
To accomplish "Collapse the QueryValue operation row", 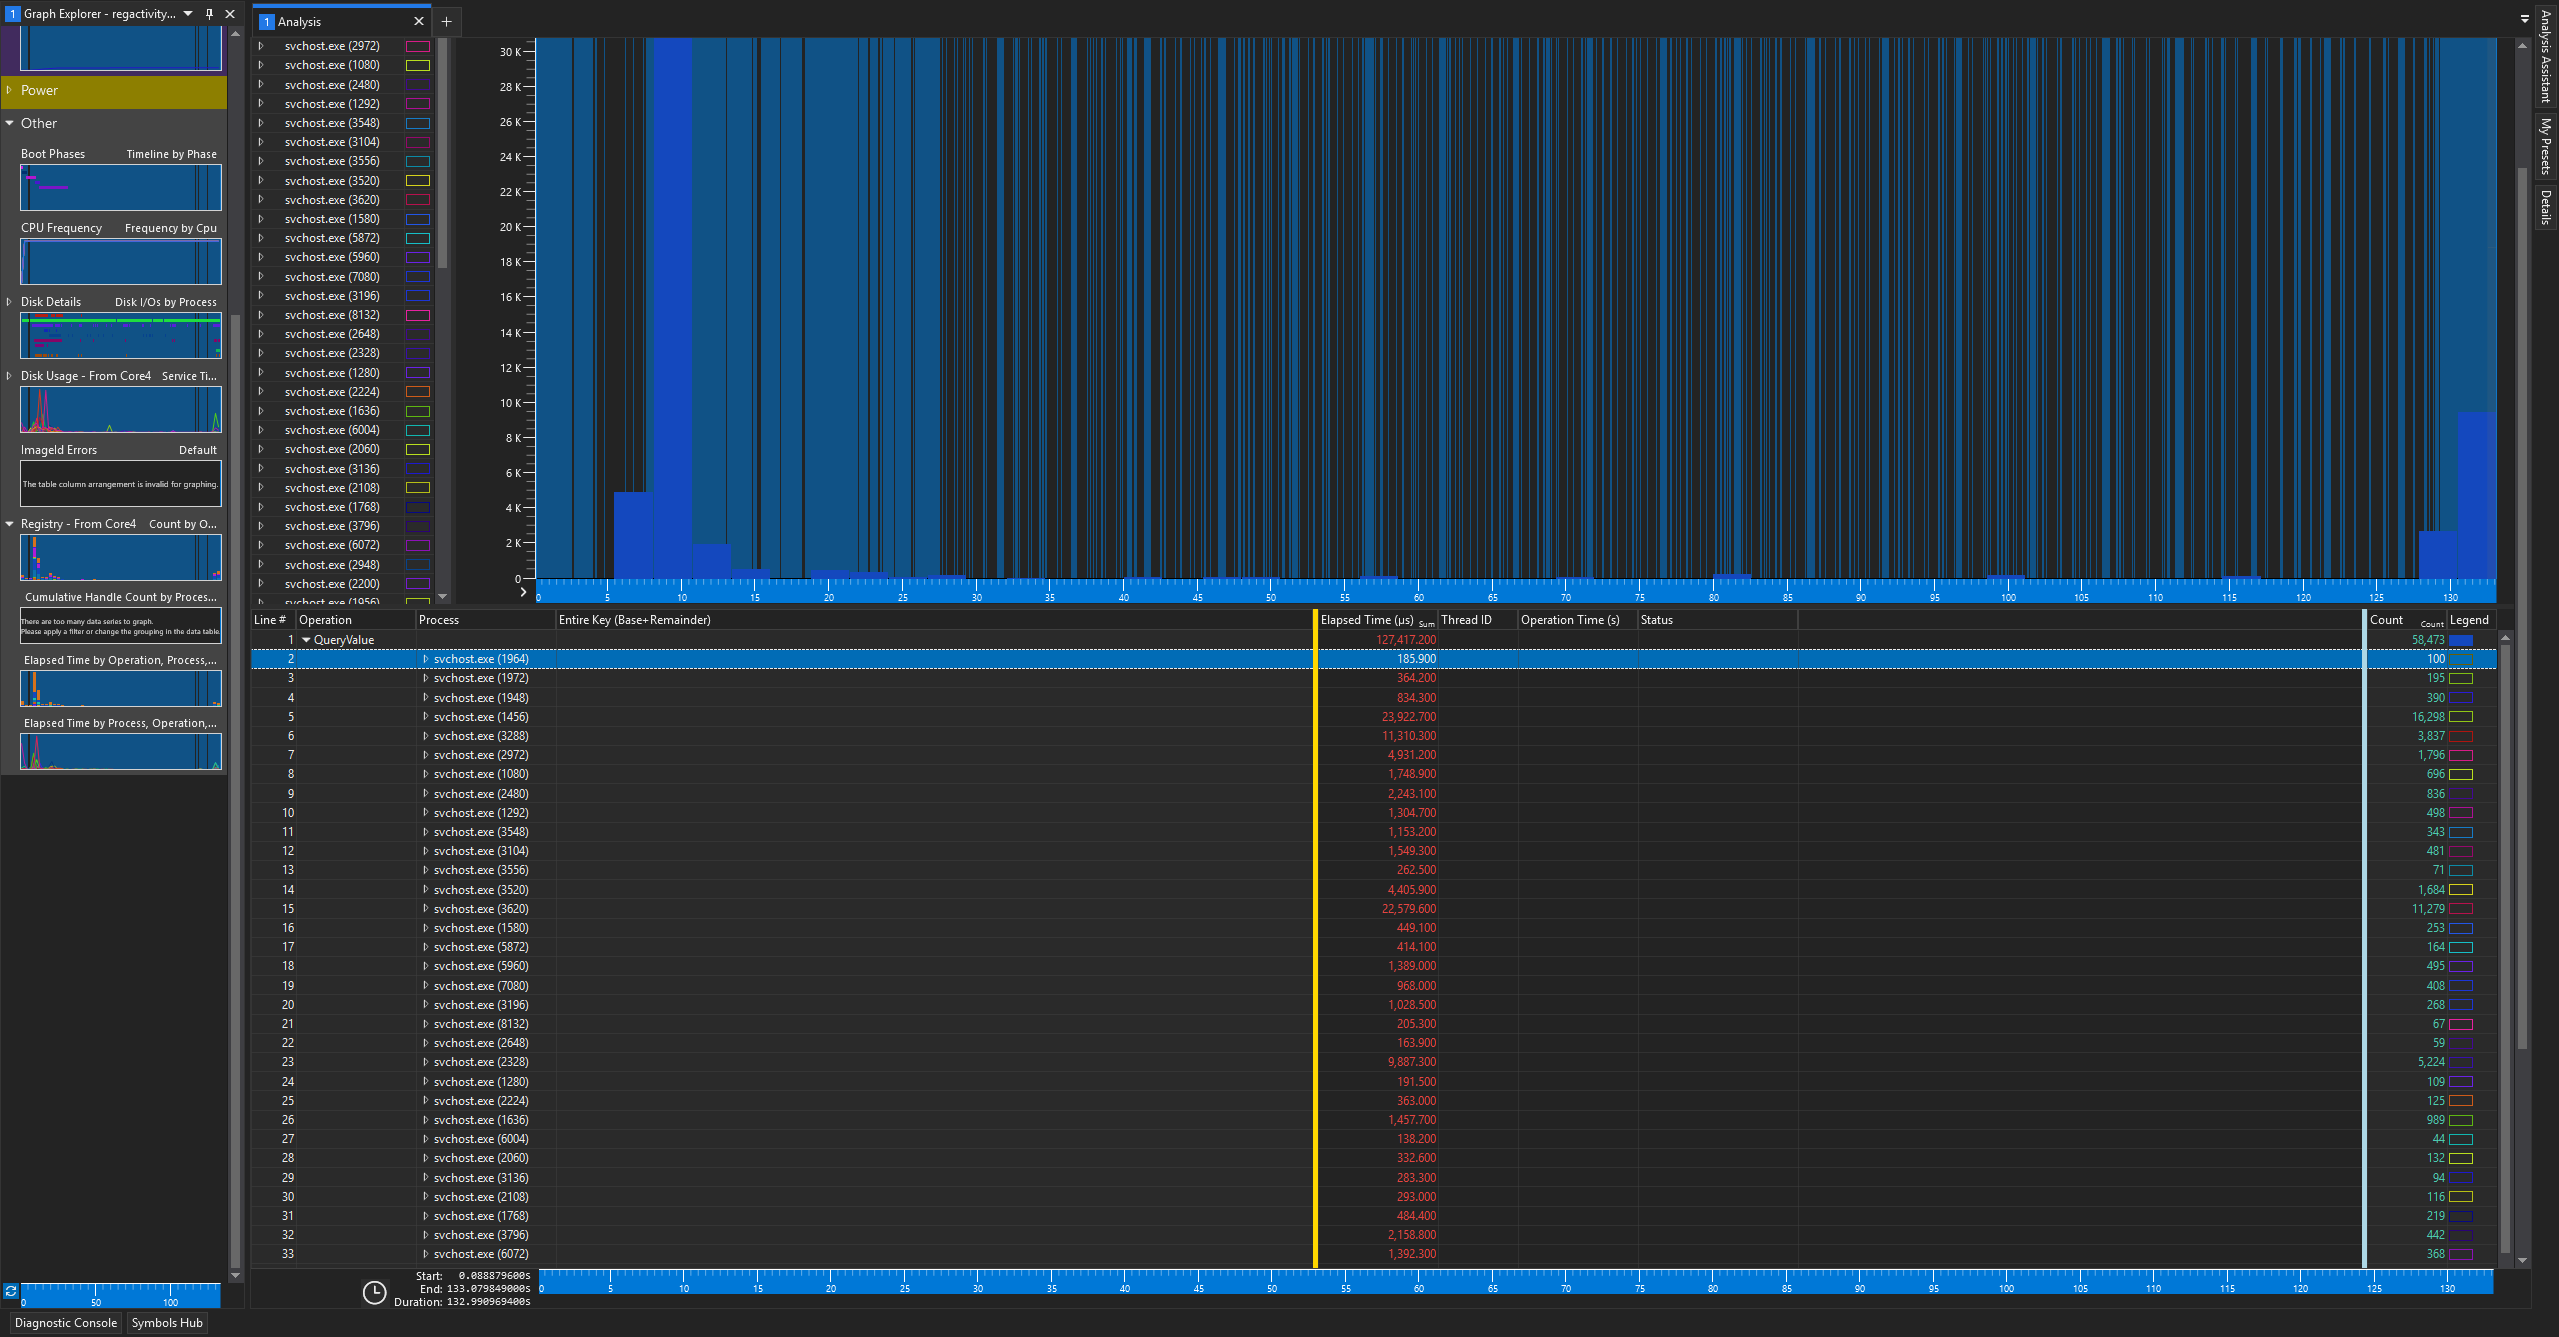I will click(x=306, y=640).
